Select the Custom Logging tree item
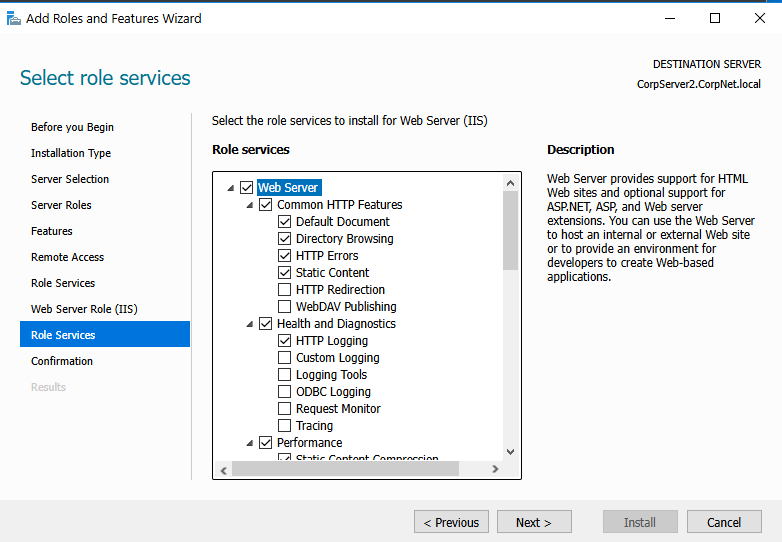Image resolution: width=782 pixels, height=542 pixels. (x=337, y=358)
